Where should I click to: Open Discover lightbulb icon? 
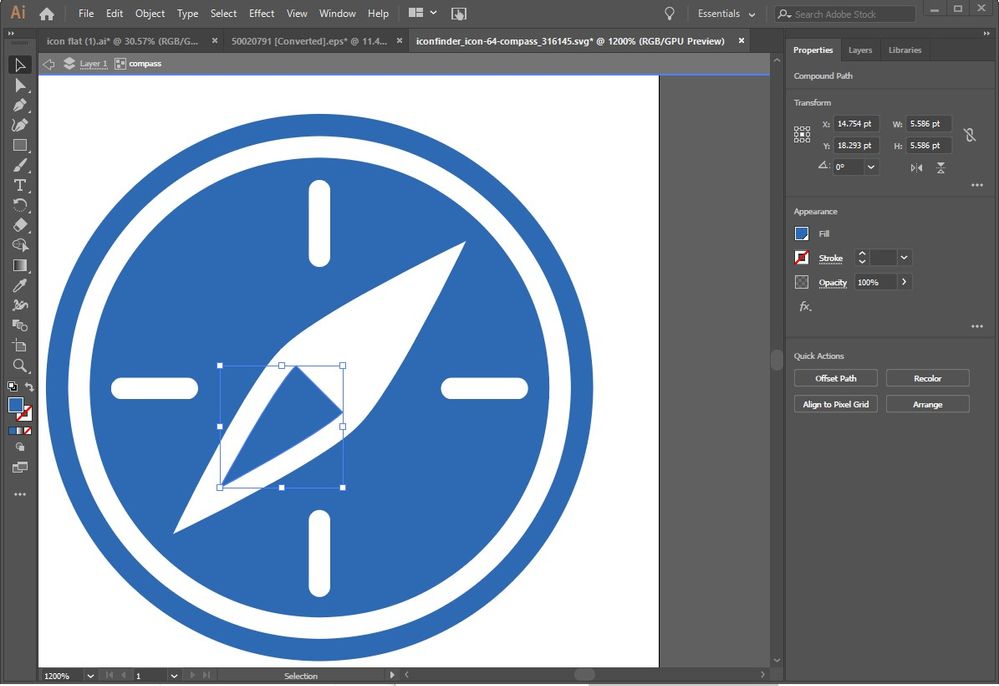670,13
